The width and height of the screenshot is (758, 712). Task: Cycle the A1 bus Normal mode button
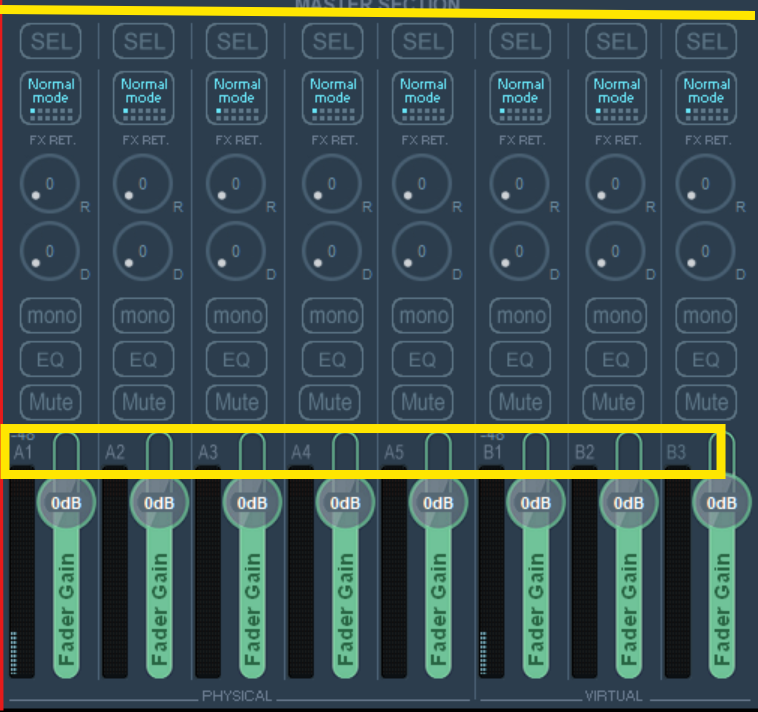(x=51, y=92)
